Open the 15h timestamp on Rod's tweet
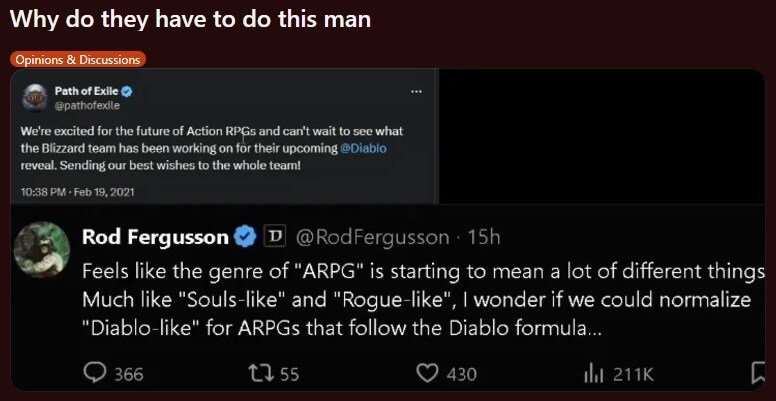Viewport: 776px width, 401px height. pyautogui.click(x=483, y=237)
